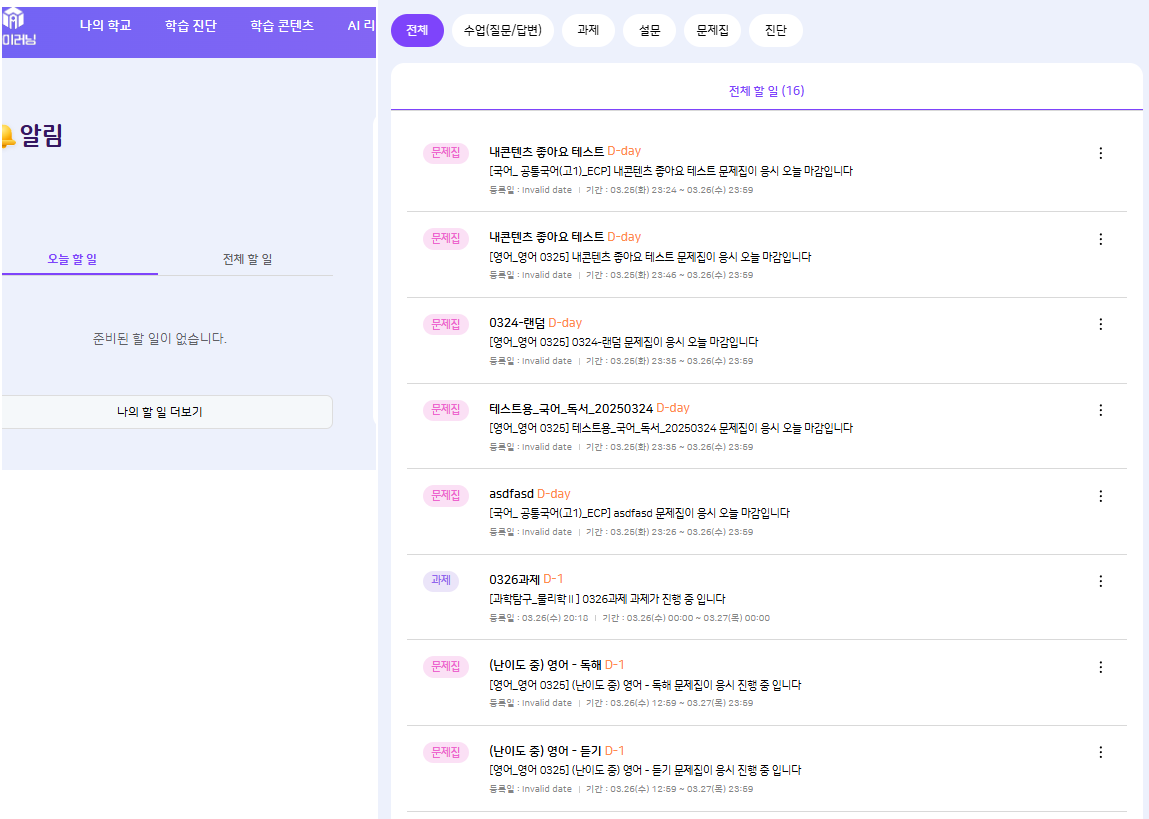Switch to 오늘 할 일 tab
The height and width of the screenshot is (819, 1149).
coord(72,259)
